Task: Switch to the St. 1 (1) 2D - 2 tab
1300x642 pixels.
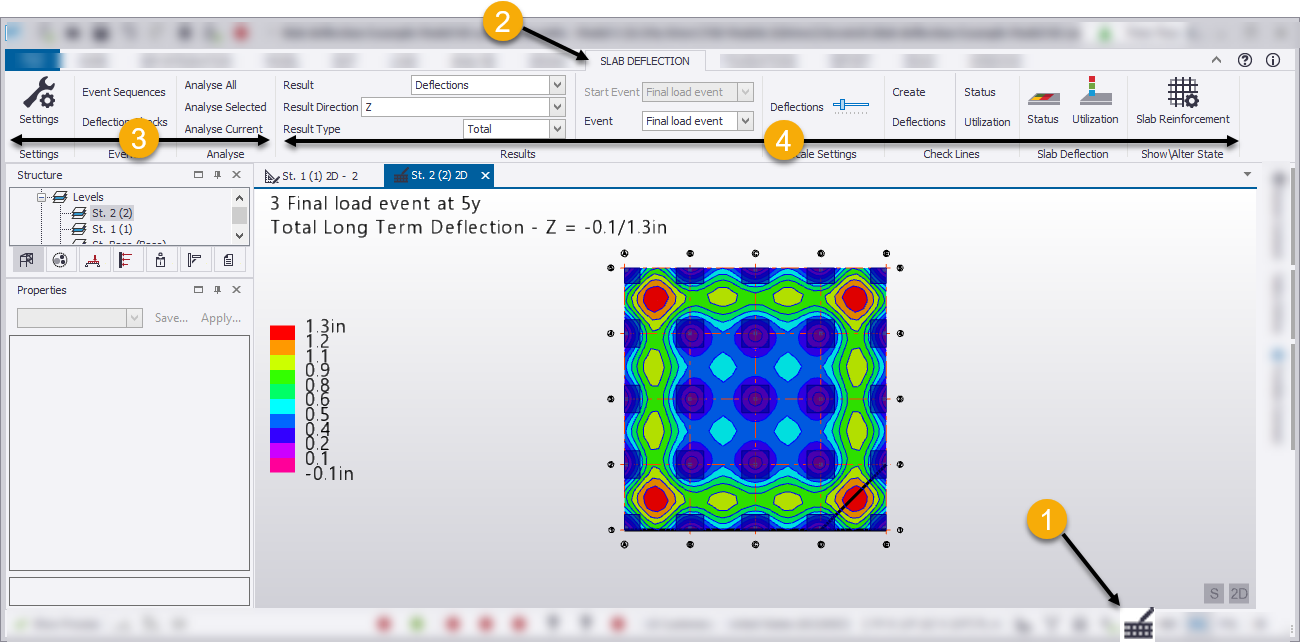Action: point(319,176)
